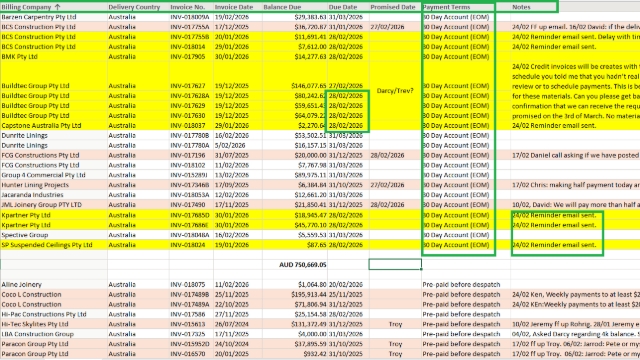This screenshot has width=640, height=360.
Task: Click invoice date 26/07/2024
Action: pos(238,324)
